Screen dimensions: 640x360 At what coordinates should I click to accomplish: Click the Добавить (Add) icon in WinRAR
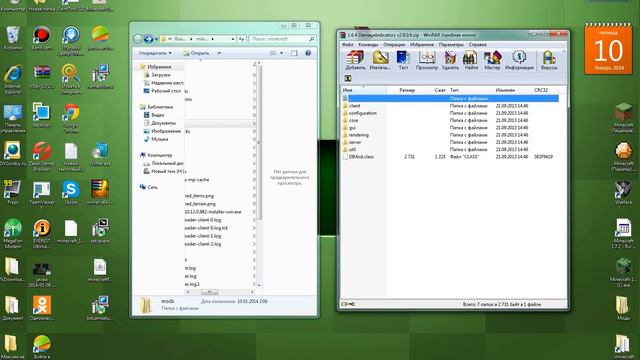(x=355, y=60)
